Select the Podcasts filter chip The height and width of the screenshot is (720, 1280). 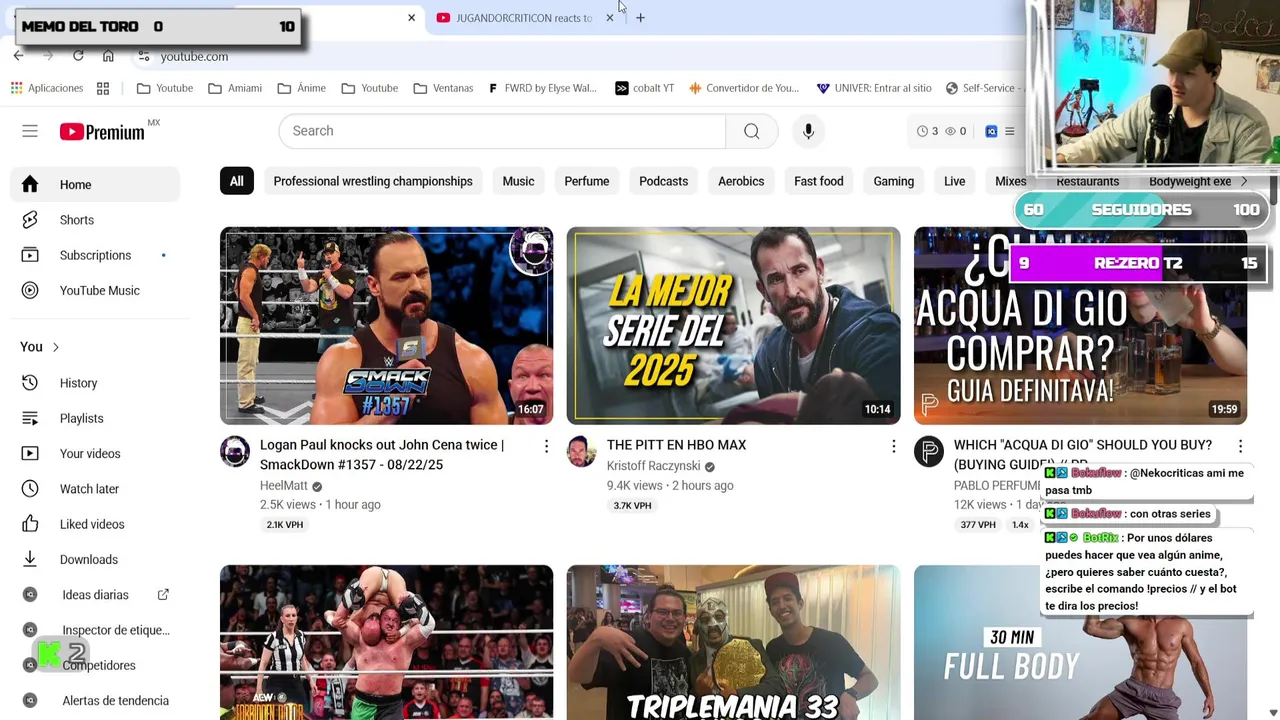pos(664,181)
